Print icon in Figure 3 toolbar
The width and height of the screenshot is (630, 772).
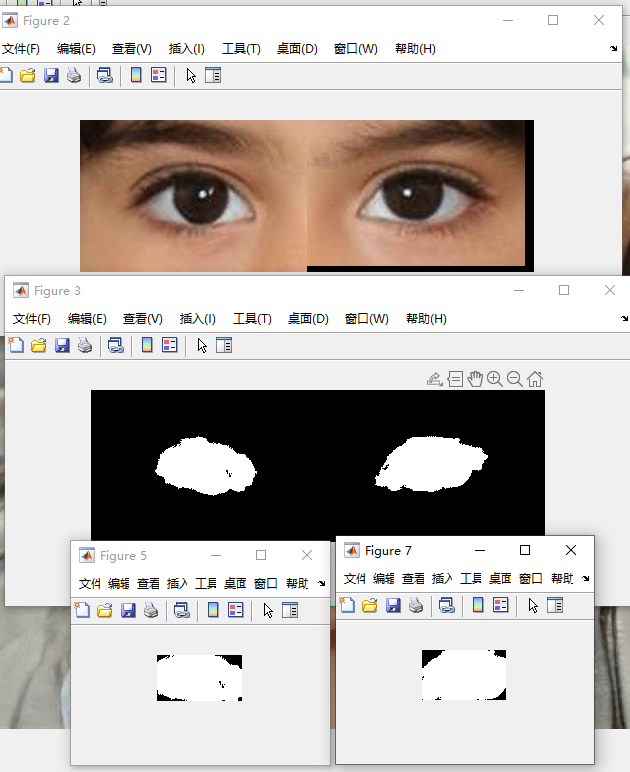tap(85, 345)
